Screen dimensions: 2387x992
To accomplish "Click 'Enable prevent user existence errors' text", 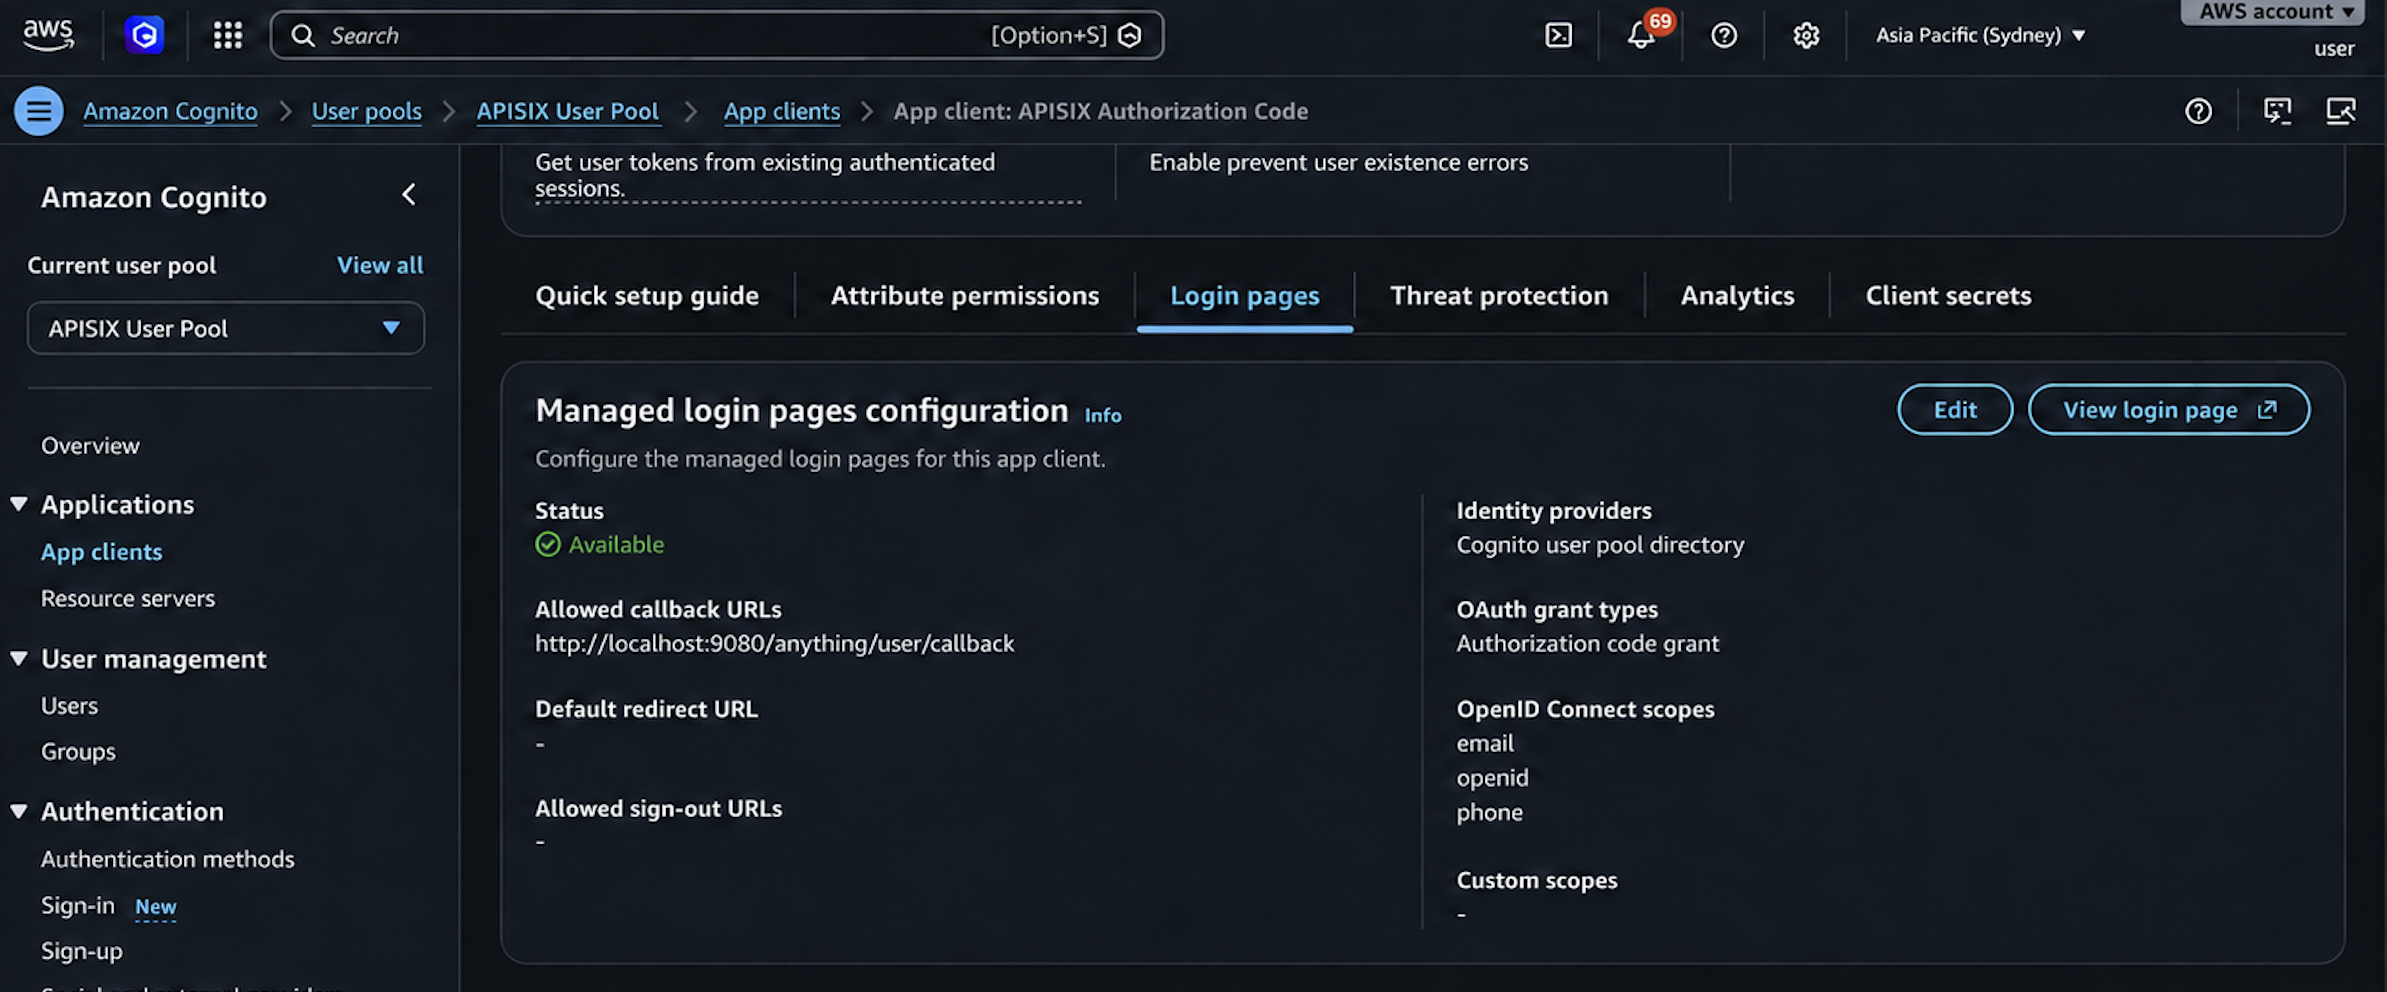I will 1339,162.
